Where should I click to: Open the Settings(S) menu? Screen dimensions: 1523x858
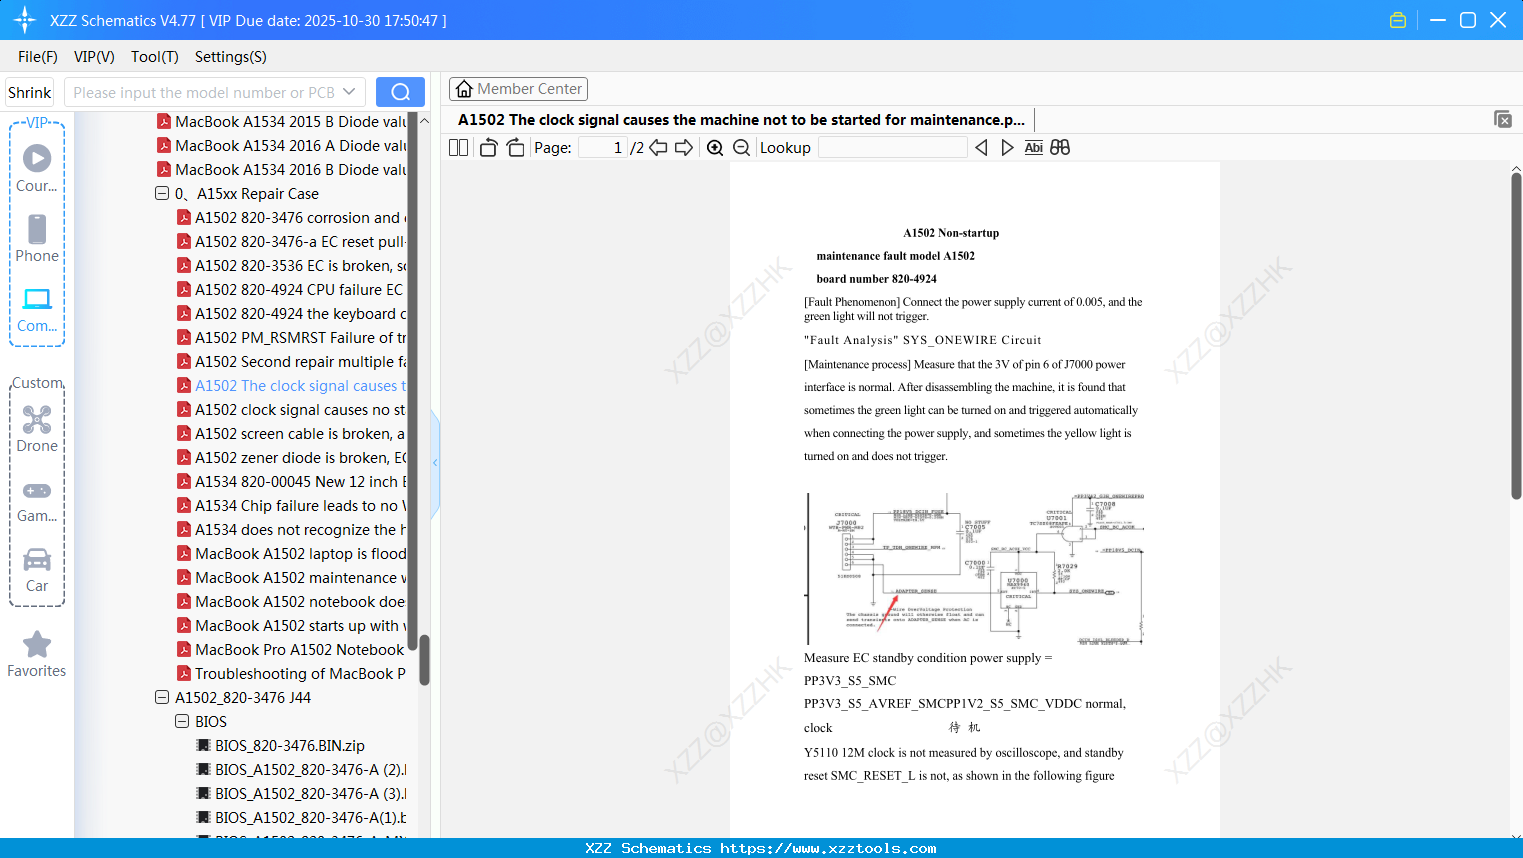click(x=231, y=57)
